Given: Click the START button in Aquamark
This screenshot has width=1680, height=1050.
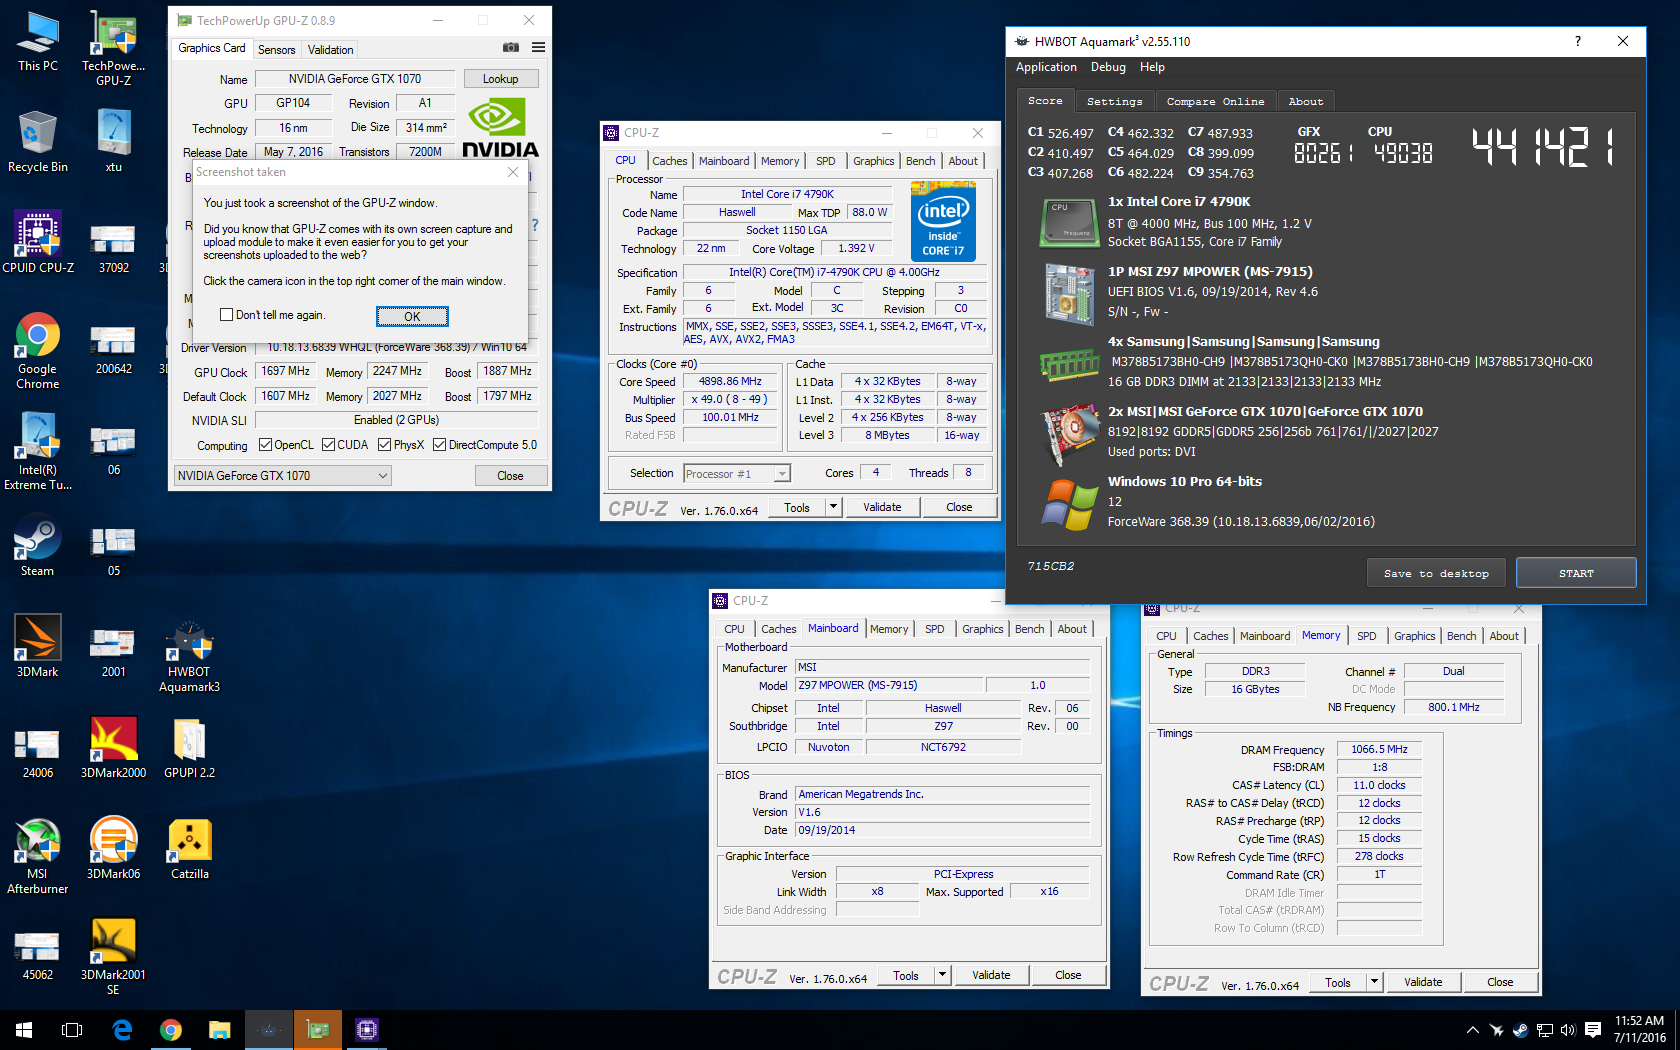Looking at the screenshot, I should pyautogui.click(x=1576, y=573).
